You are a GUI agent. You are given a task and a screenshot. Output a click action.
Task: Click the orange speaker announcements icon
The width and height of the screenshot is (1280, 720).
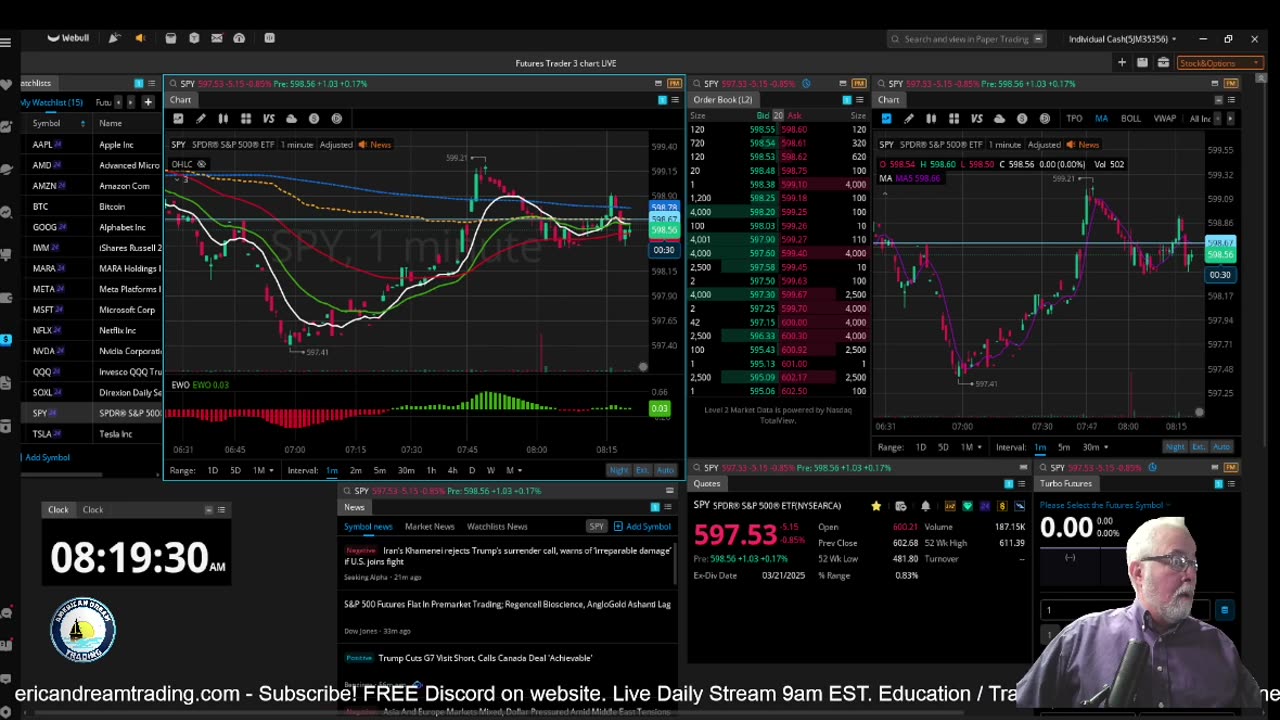point(140,38)
